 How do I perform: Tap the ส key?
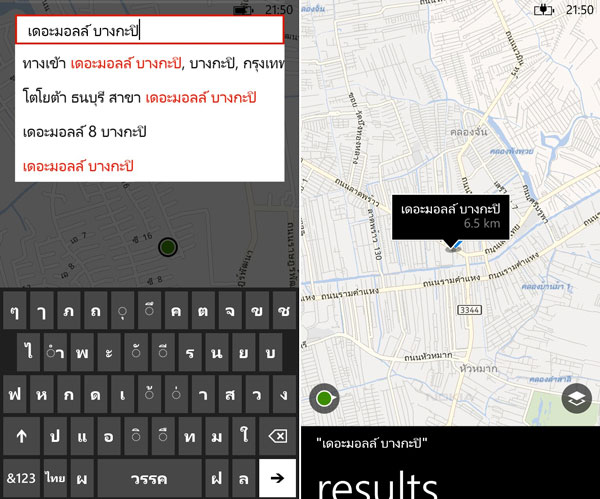tap(230, 394)
